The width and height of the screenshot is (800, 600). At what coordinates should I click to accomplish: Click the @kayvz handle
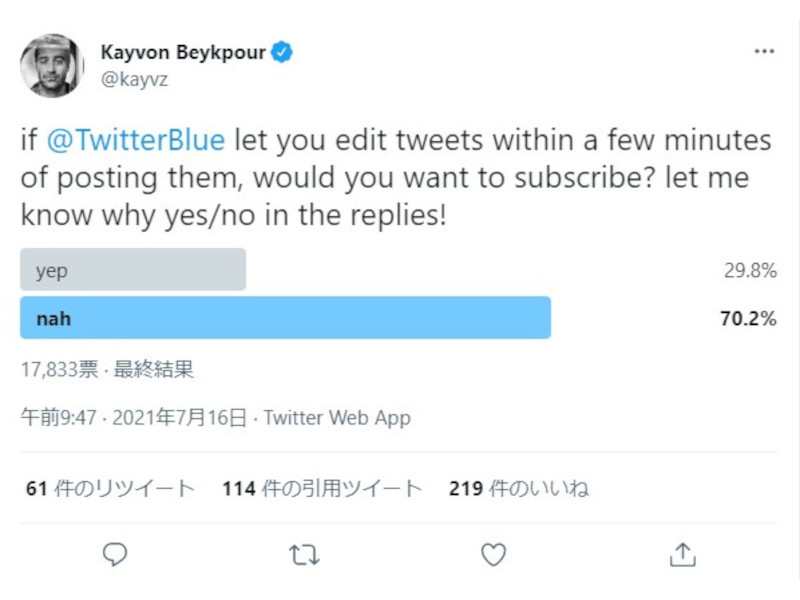coord(134,80)
